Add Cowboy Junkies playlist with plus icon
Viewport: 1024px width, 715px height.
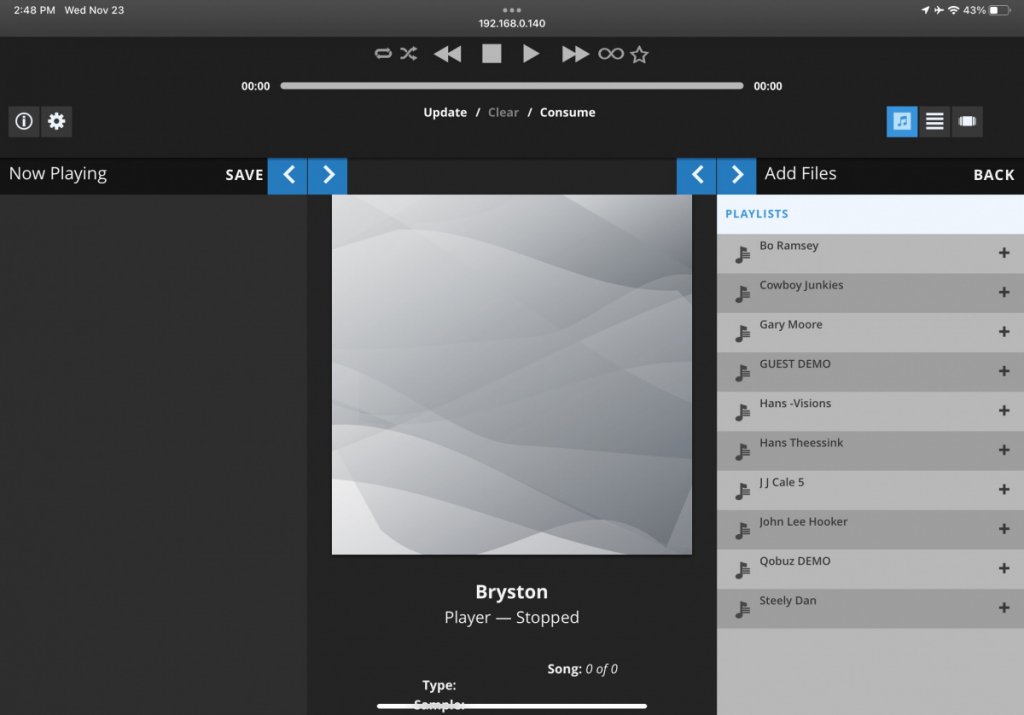[x=1004, y=292]
